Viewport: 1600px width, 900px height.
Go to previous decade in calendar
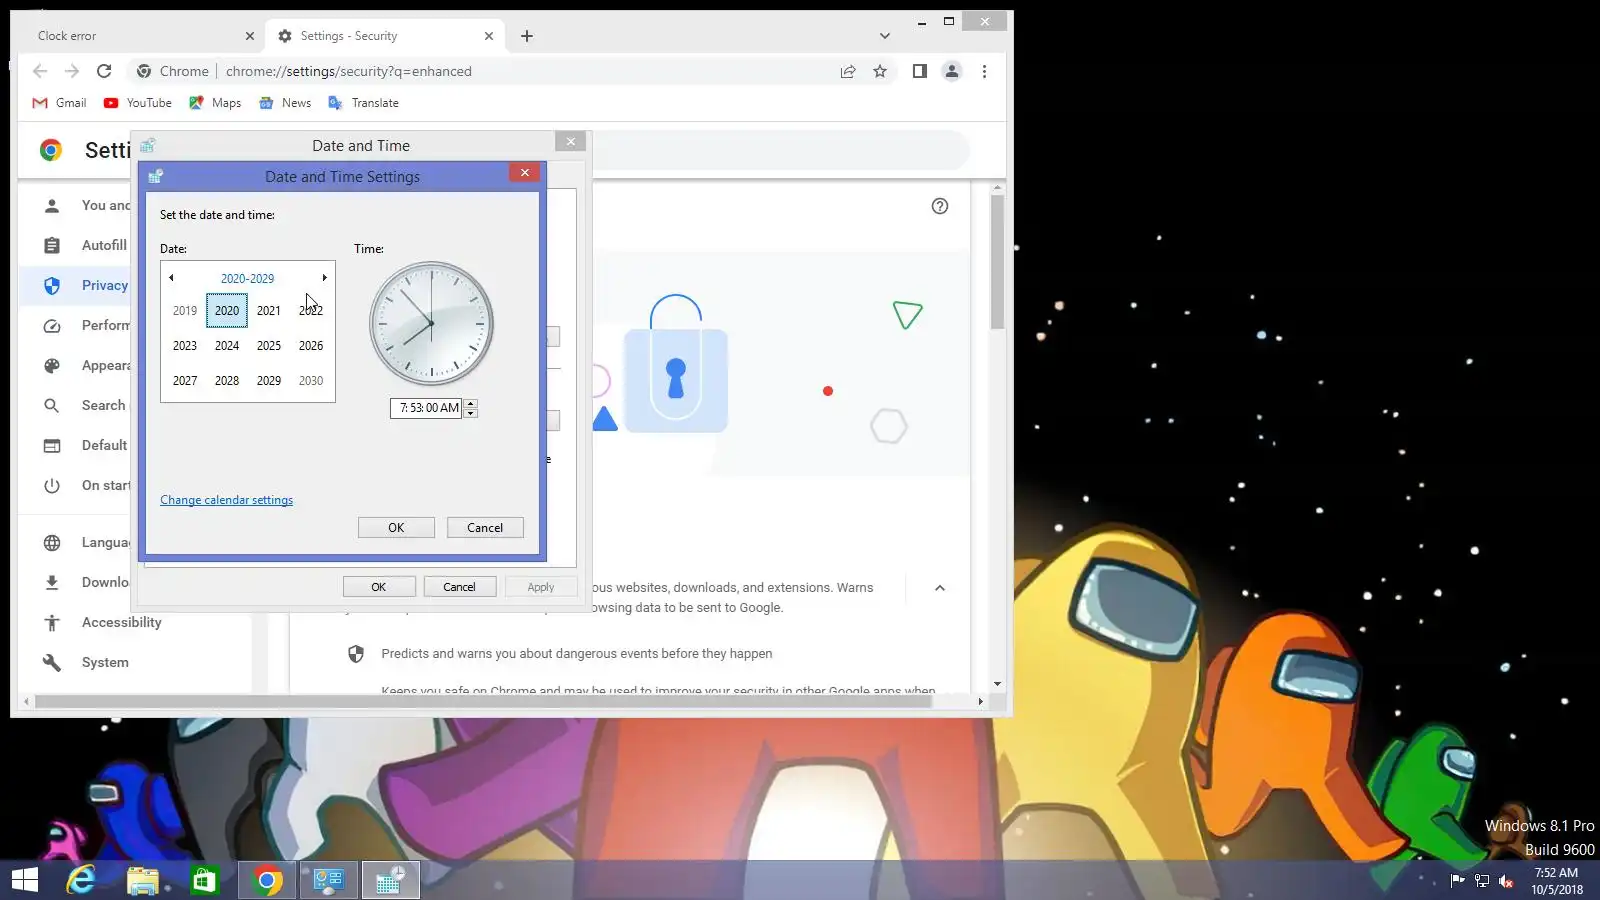(171, 278)
